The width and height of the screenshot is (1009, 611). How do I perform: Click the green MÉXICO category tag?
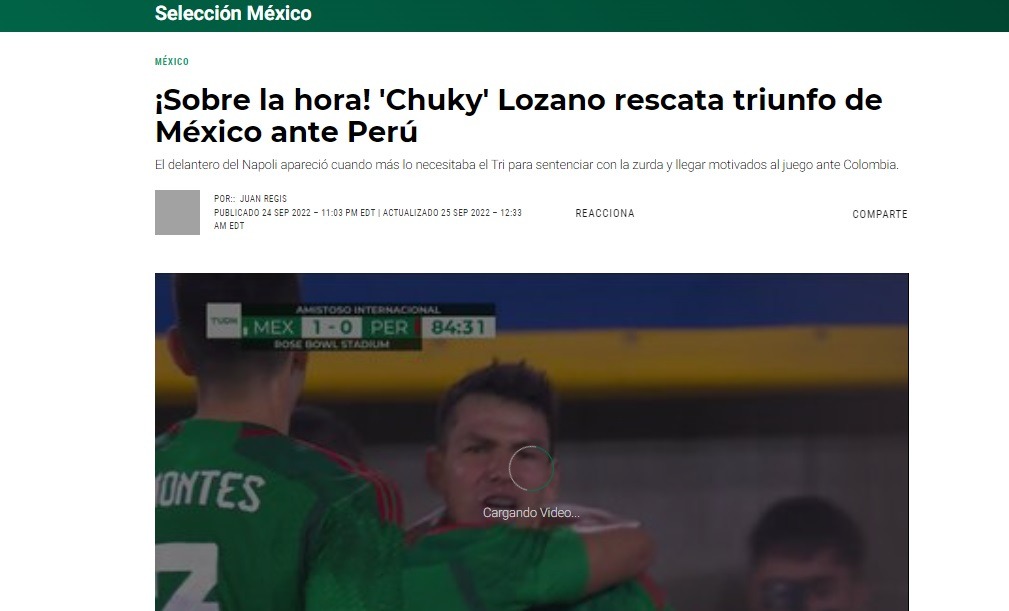tap(172, 62)
